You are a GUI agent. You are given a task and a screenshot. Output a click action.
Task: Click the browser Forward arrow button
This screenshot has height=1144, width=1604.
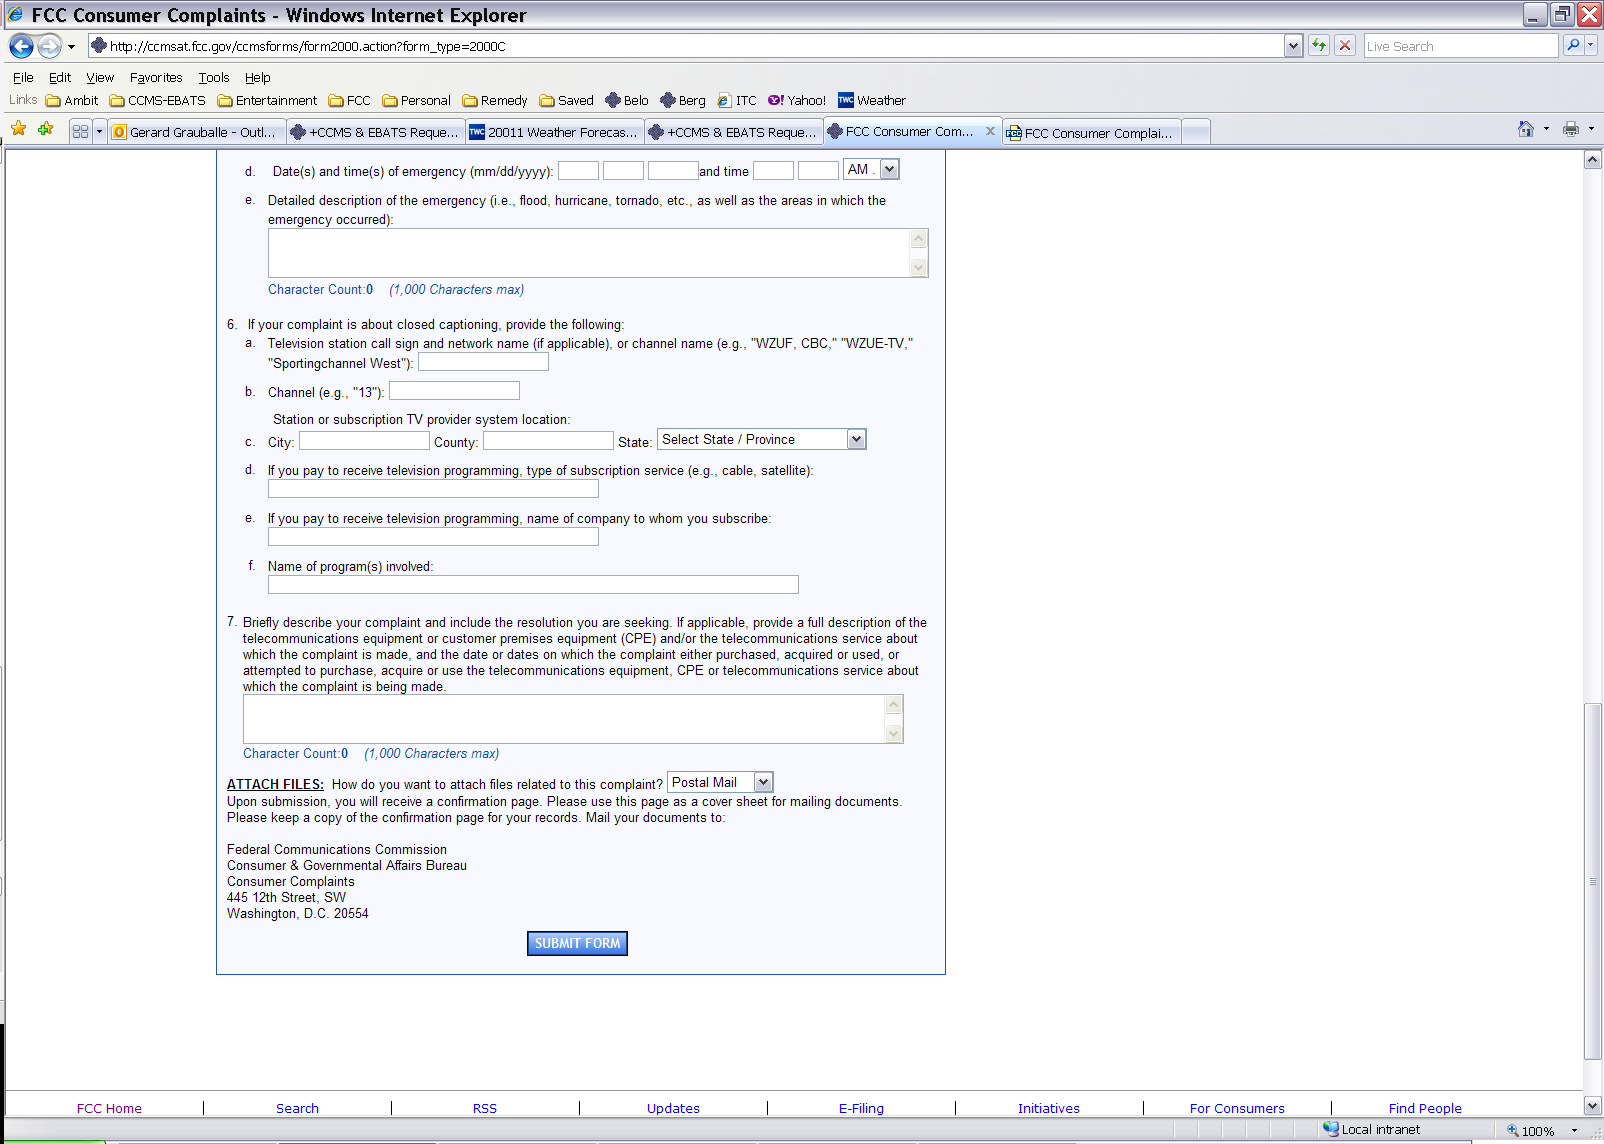point(49,46)
